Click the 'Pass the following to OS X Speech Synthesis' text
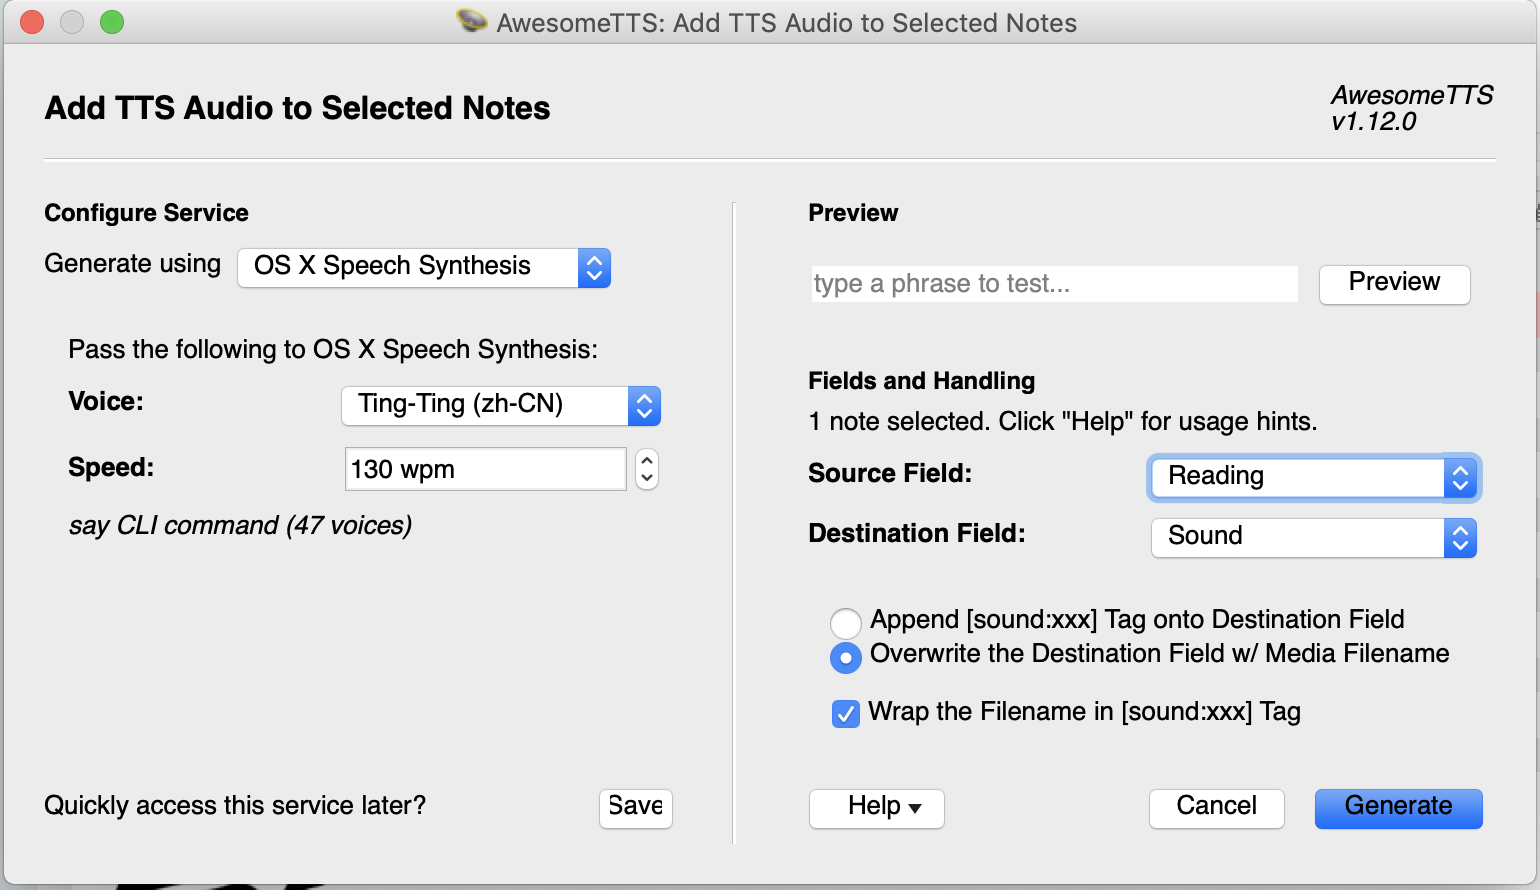Viewport: 1540px width, 890px height. pos(333,350)
